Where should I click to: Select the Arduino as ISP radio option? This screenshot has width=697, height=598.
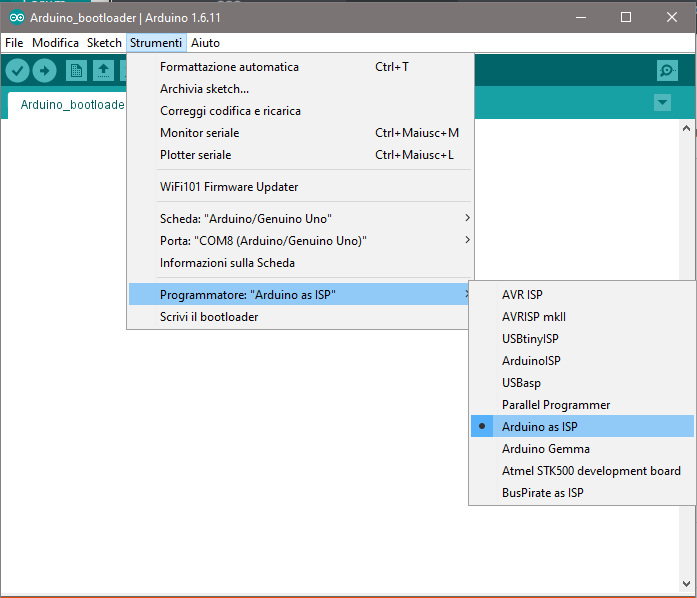(x=582, y=426)
